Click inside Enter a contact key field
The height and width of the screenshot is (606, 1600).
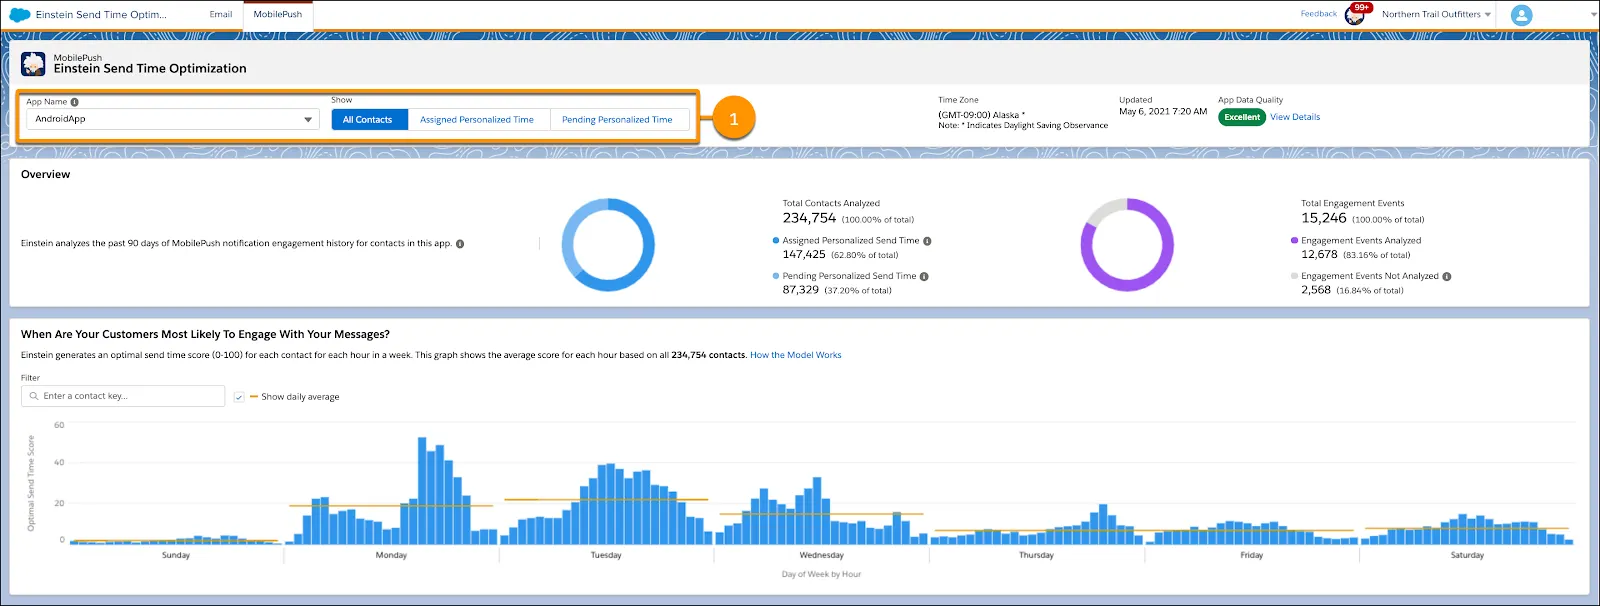pyautogui.click(x=123, y=396)
